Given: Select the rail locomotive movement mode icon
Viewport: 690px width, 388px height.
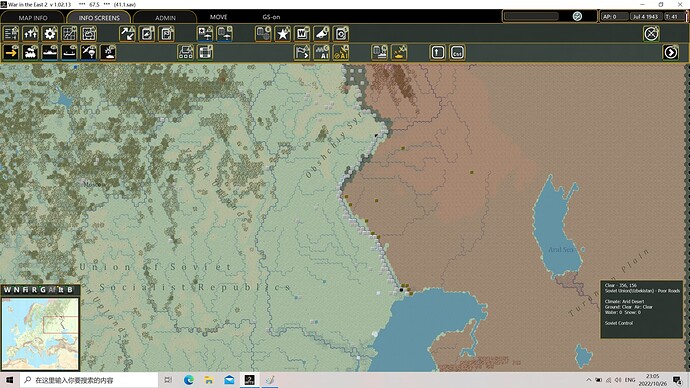Looking at the screenshot, I should click(x=30, y=52).
